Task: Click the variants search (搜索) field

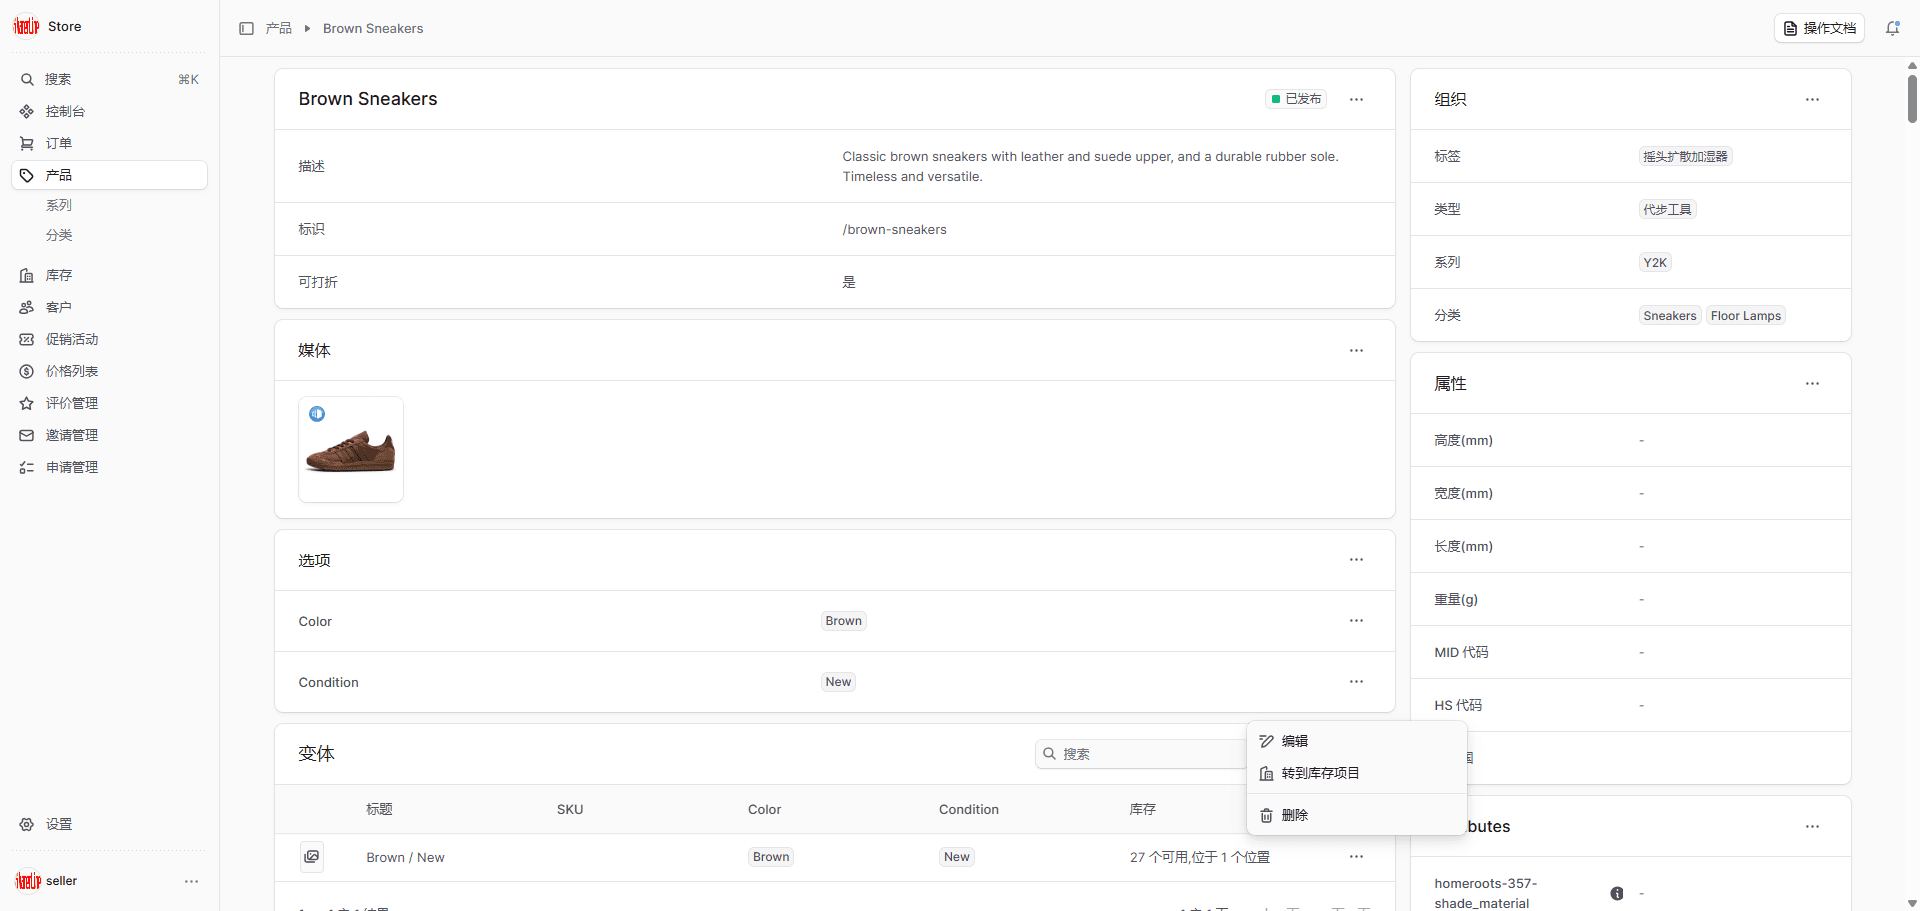Action: click(x=1140, y=754)
